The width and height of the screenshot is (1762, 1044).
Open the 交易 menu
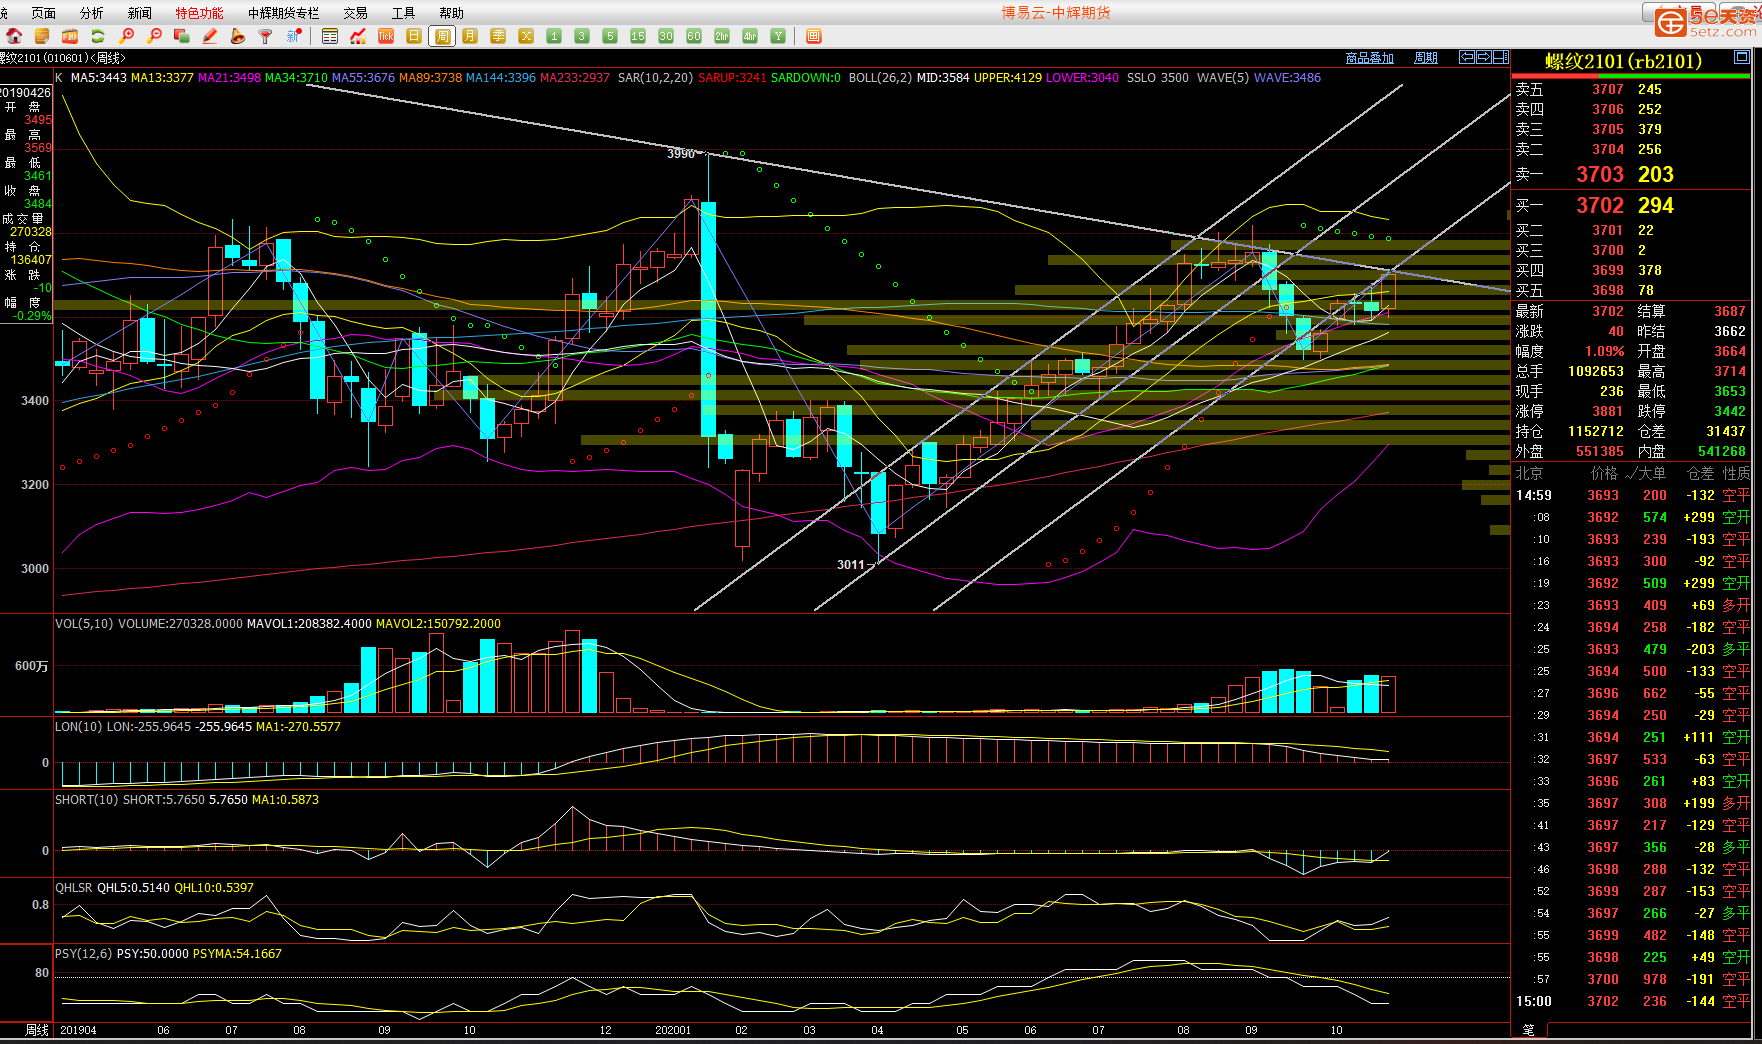[355, 13]
